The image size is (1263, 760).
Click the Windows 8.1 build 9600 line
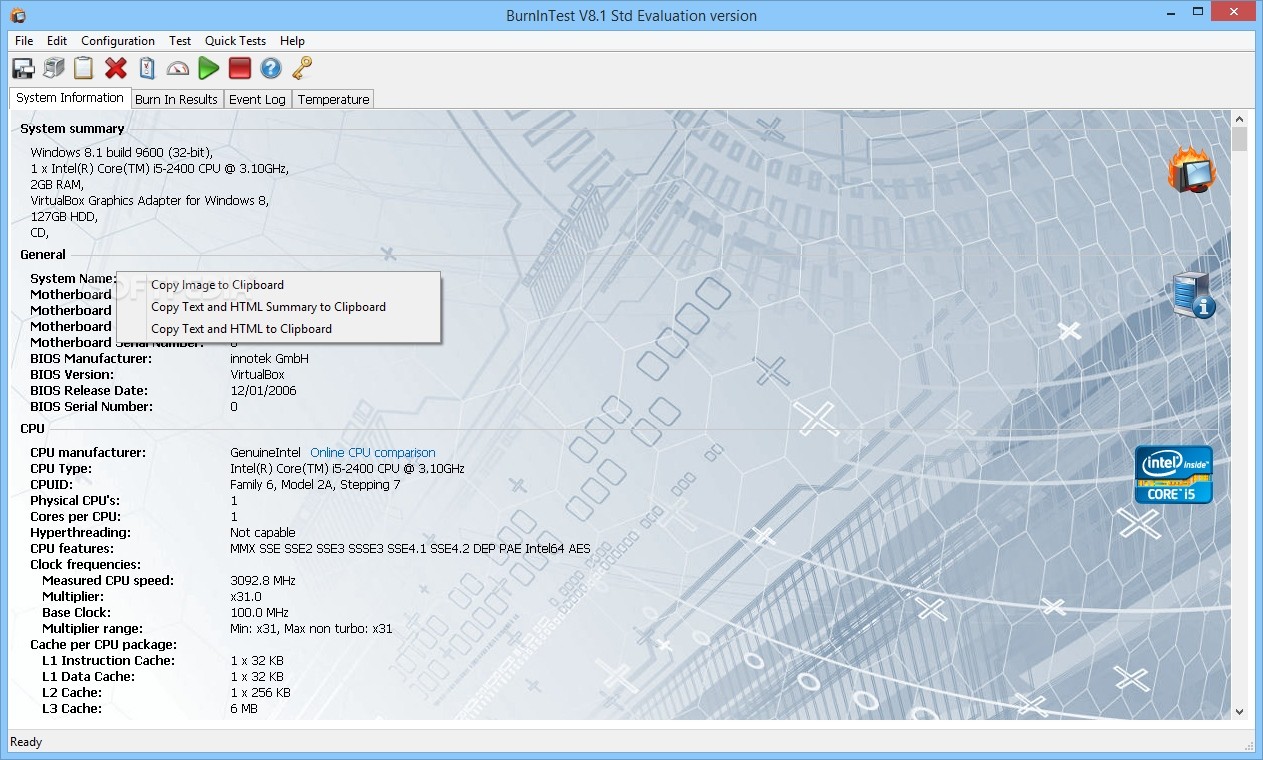tap(122, 153)
